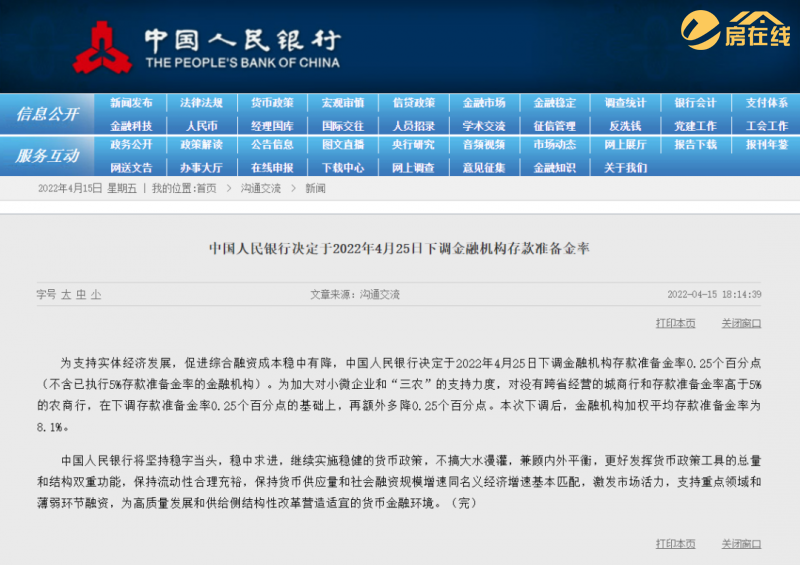Image resolution: width=800 pixels, height=565 pixels.
Task: Set font size to small (小)
Action: coord(96,295)
